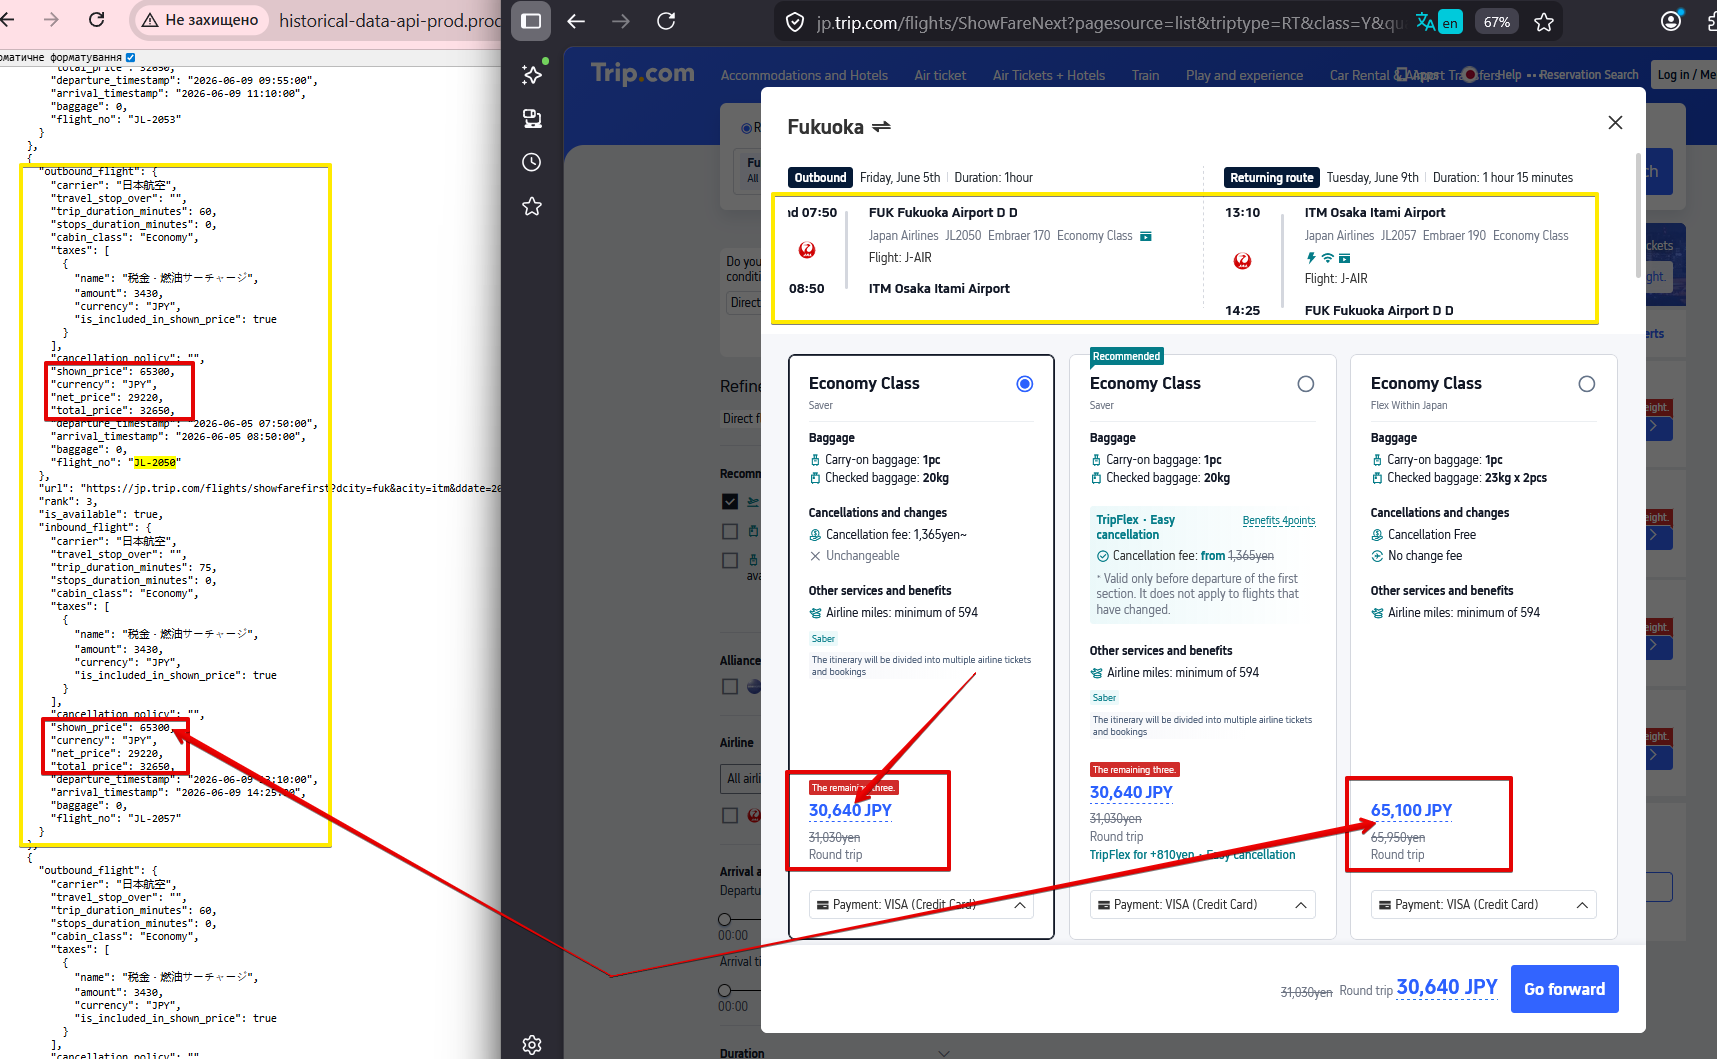Expand Payment VISA dropdown in first fare card

[921, 905]
